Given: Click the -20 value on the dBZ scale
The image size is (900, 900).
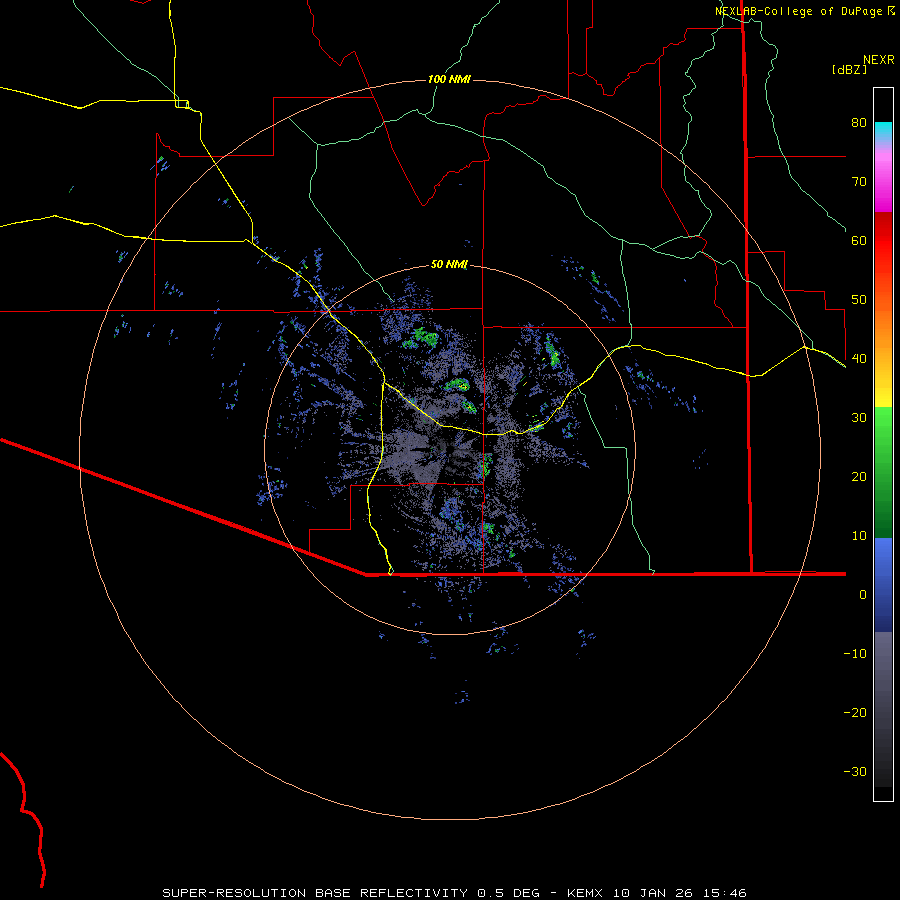Looking at the screenshot, I should [x=855, y=712].
